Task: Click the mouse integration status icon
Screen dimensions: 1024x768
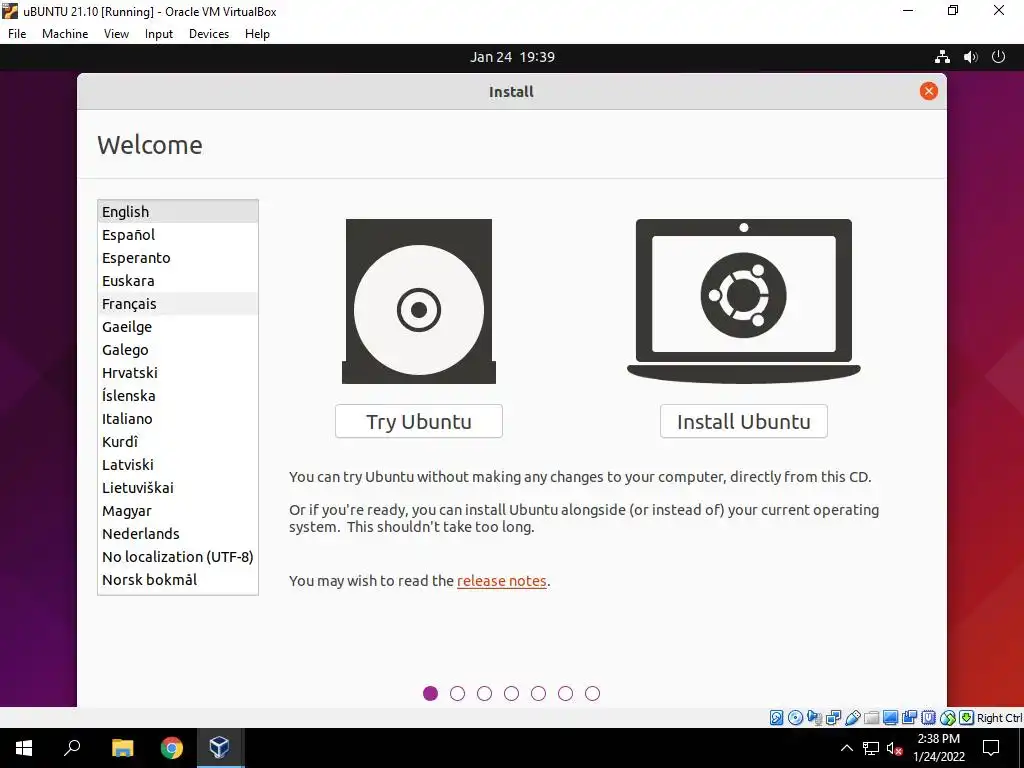Action: coord(948,718)
